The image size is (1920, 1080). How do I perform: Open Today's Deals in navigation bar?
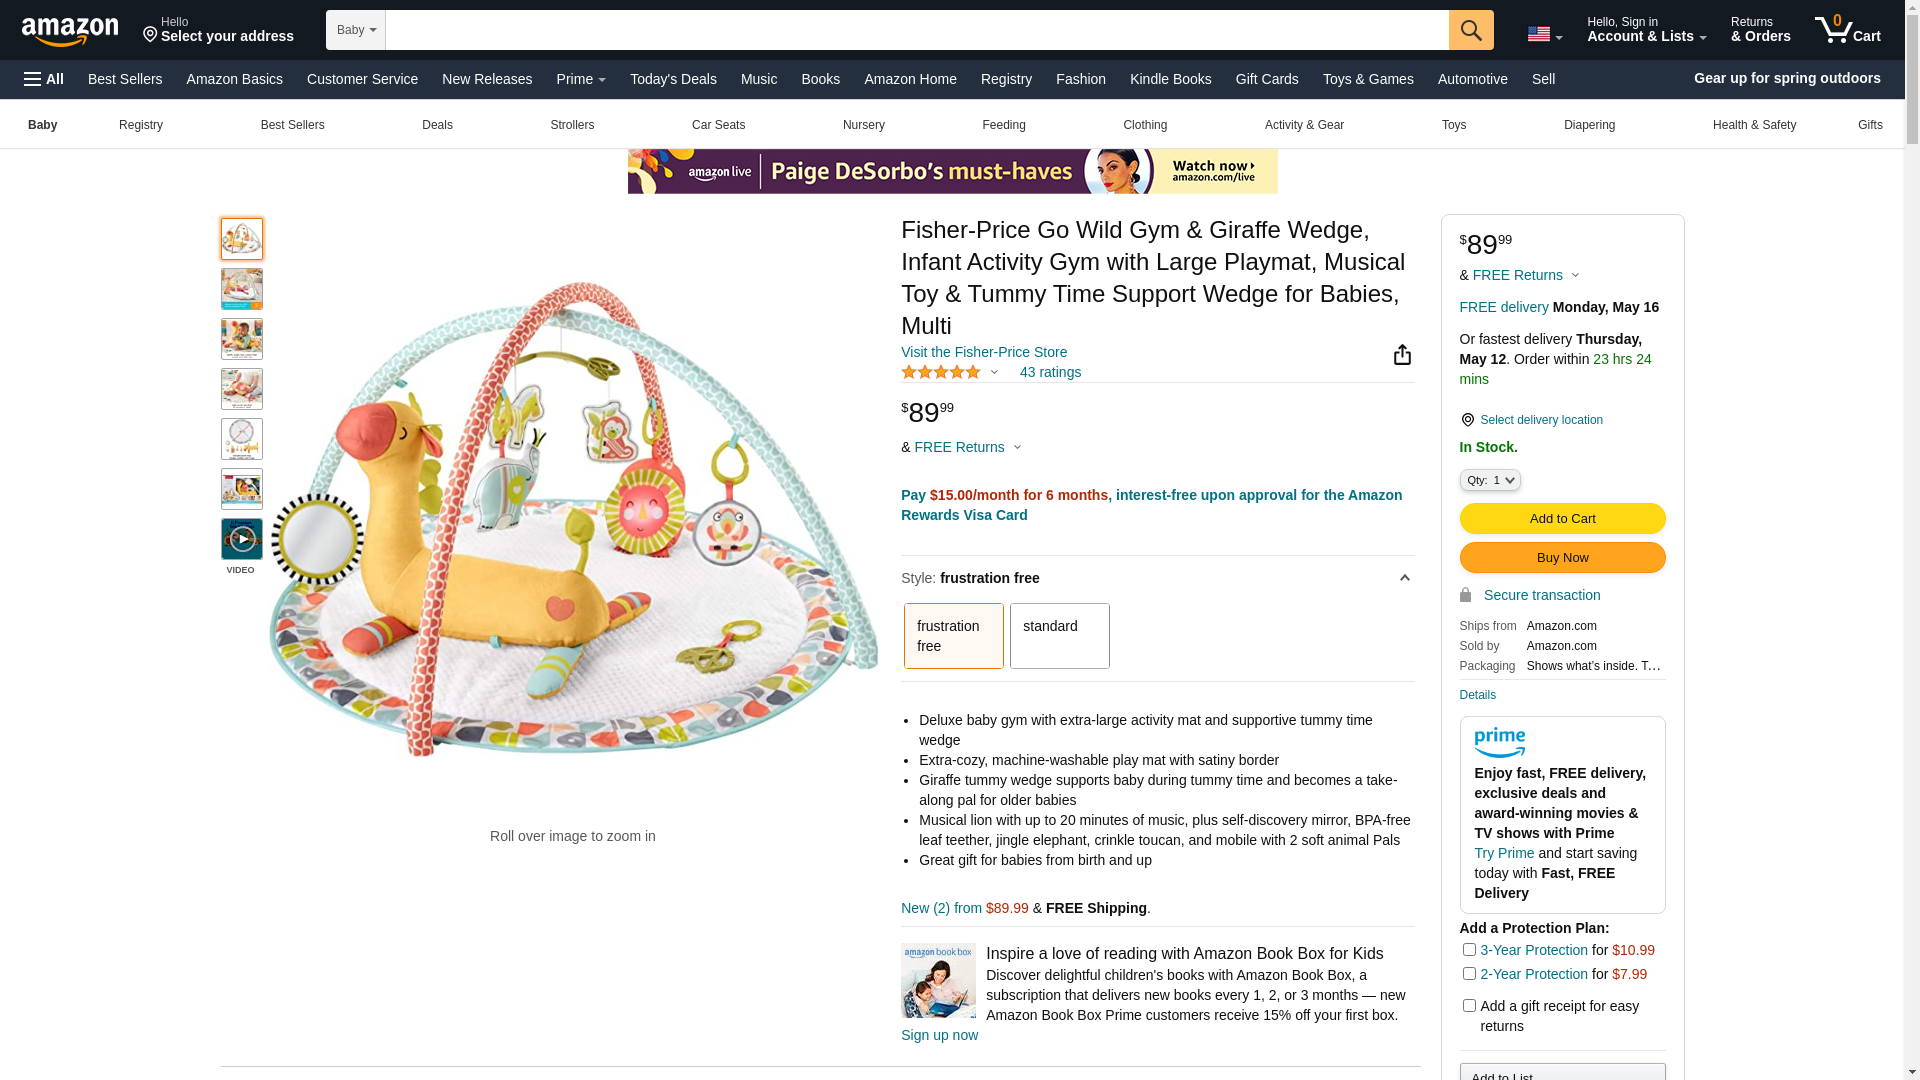point(673,79)
